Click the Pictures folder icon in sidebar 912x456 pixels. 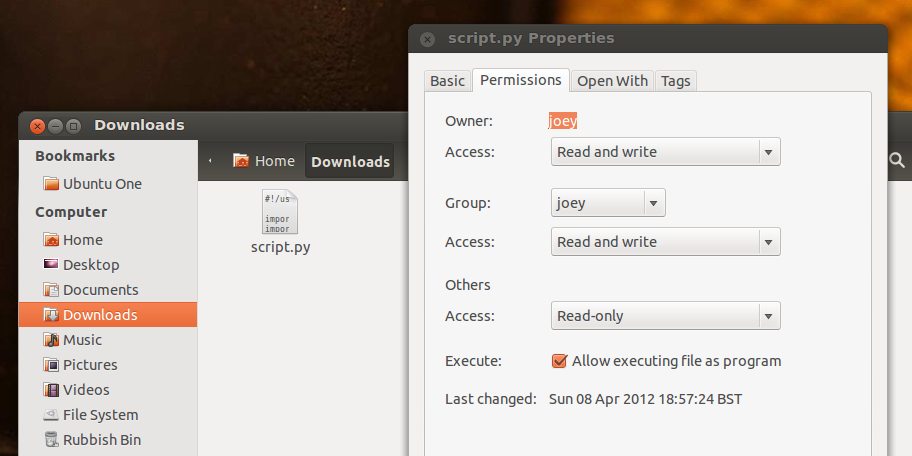coord(51,365)
